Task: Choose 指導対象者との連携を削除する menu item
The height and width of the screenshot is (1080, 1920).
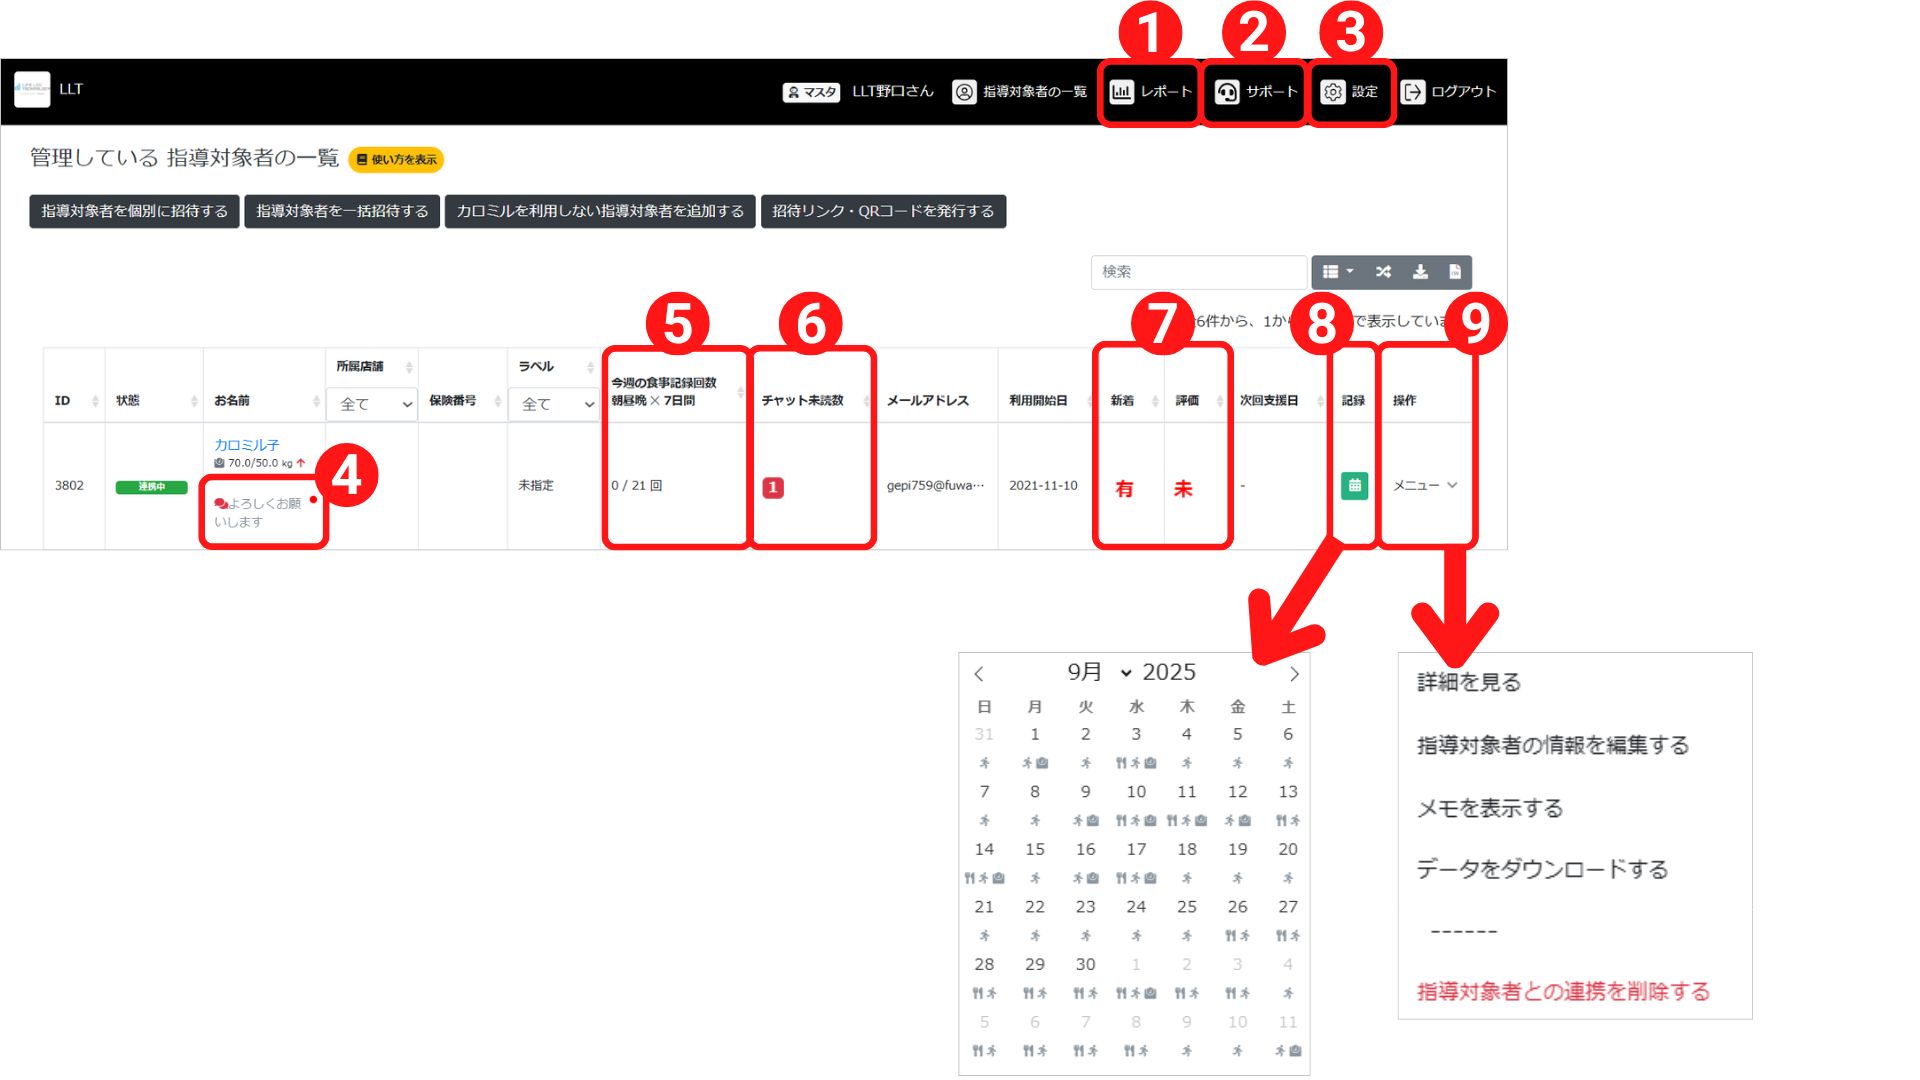Action: pyautogui.click(x=1563, y=991)
